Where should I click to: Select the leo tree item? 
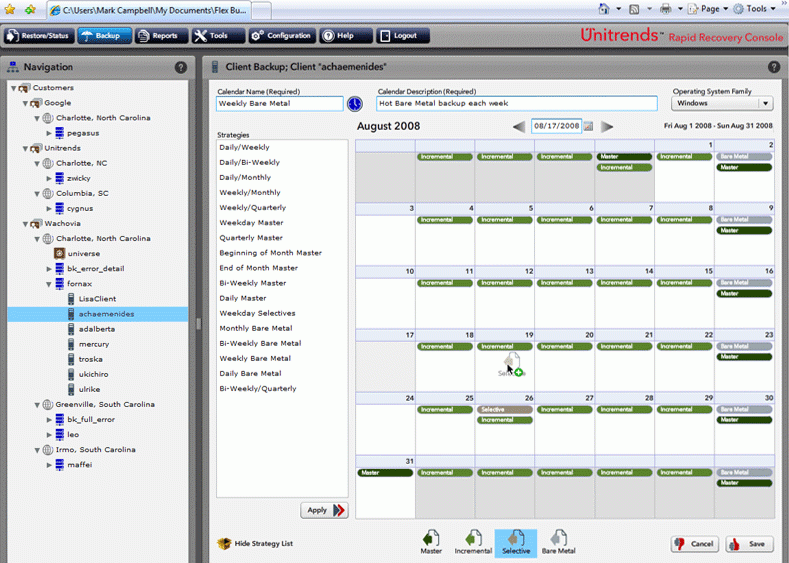[x=73, y=435]
